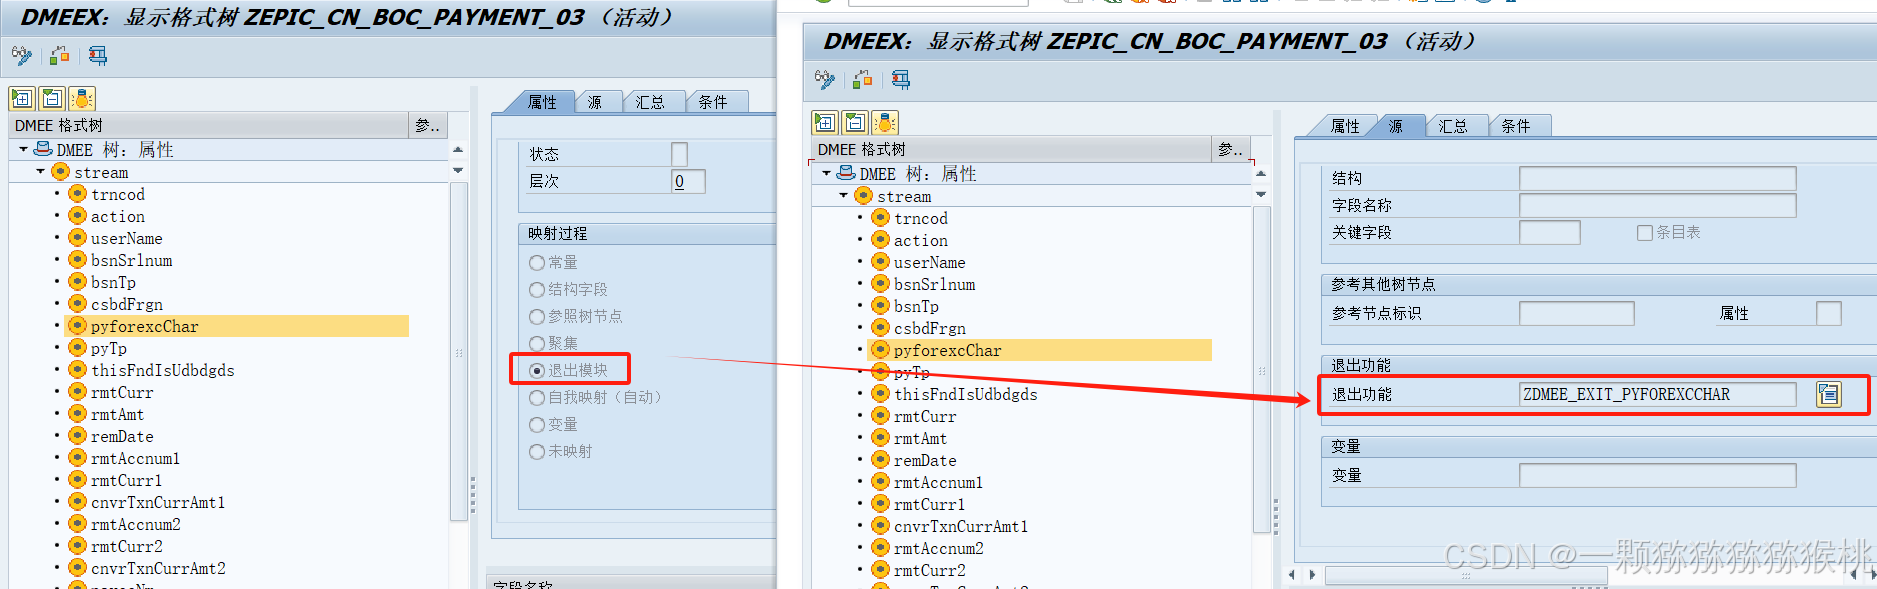Image resolution: width=1877 pixels, height=589 pixels.
Task: Click the 层次 input field
Action: (x=688, y=181)
